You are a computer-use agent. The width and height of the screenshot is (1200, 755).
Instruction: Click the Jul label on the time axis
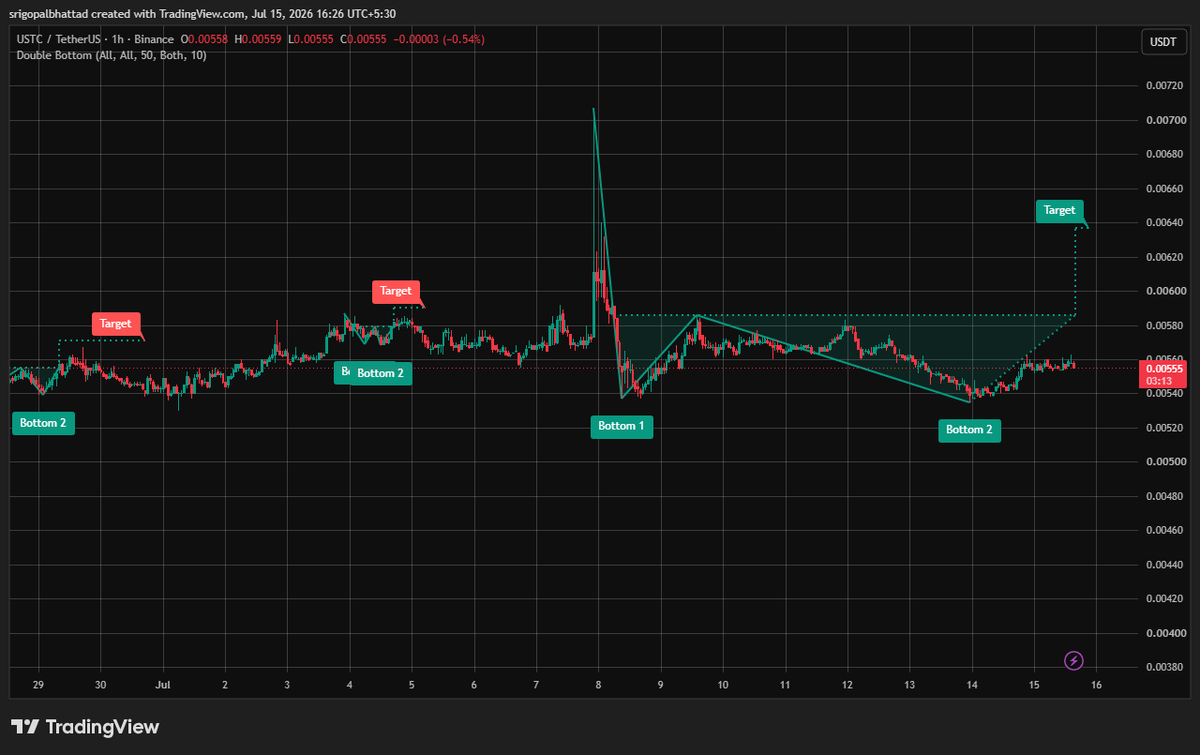click(163, 686)
